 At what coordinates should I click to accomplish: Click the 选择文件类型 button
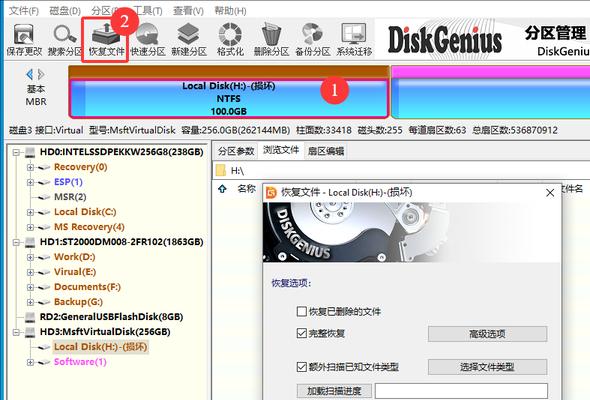tap(487, 367)
